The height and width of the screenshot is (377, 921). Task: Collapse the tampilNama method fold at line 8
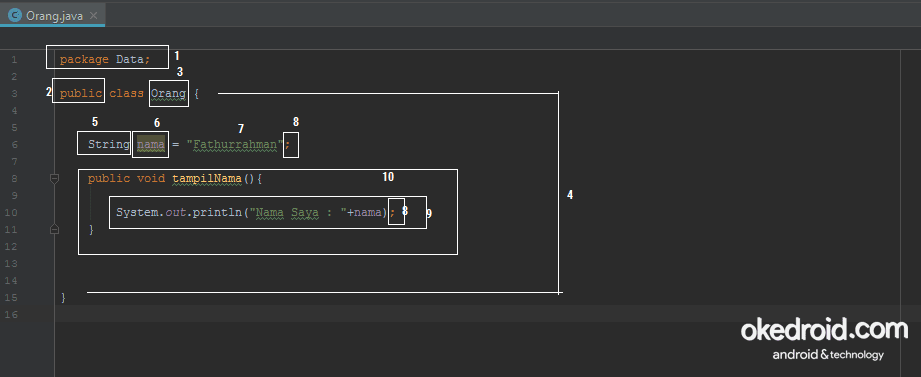(x=55, y=178)
